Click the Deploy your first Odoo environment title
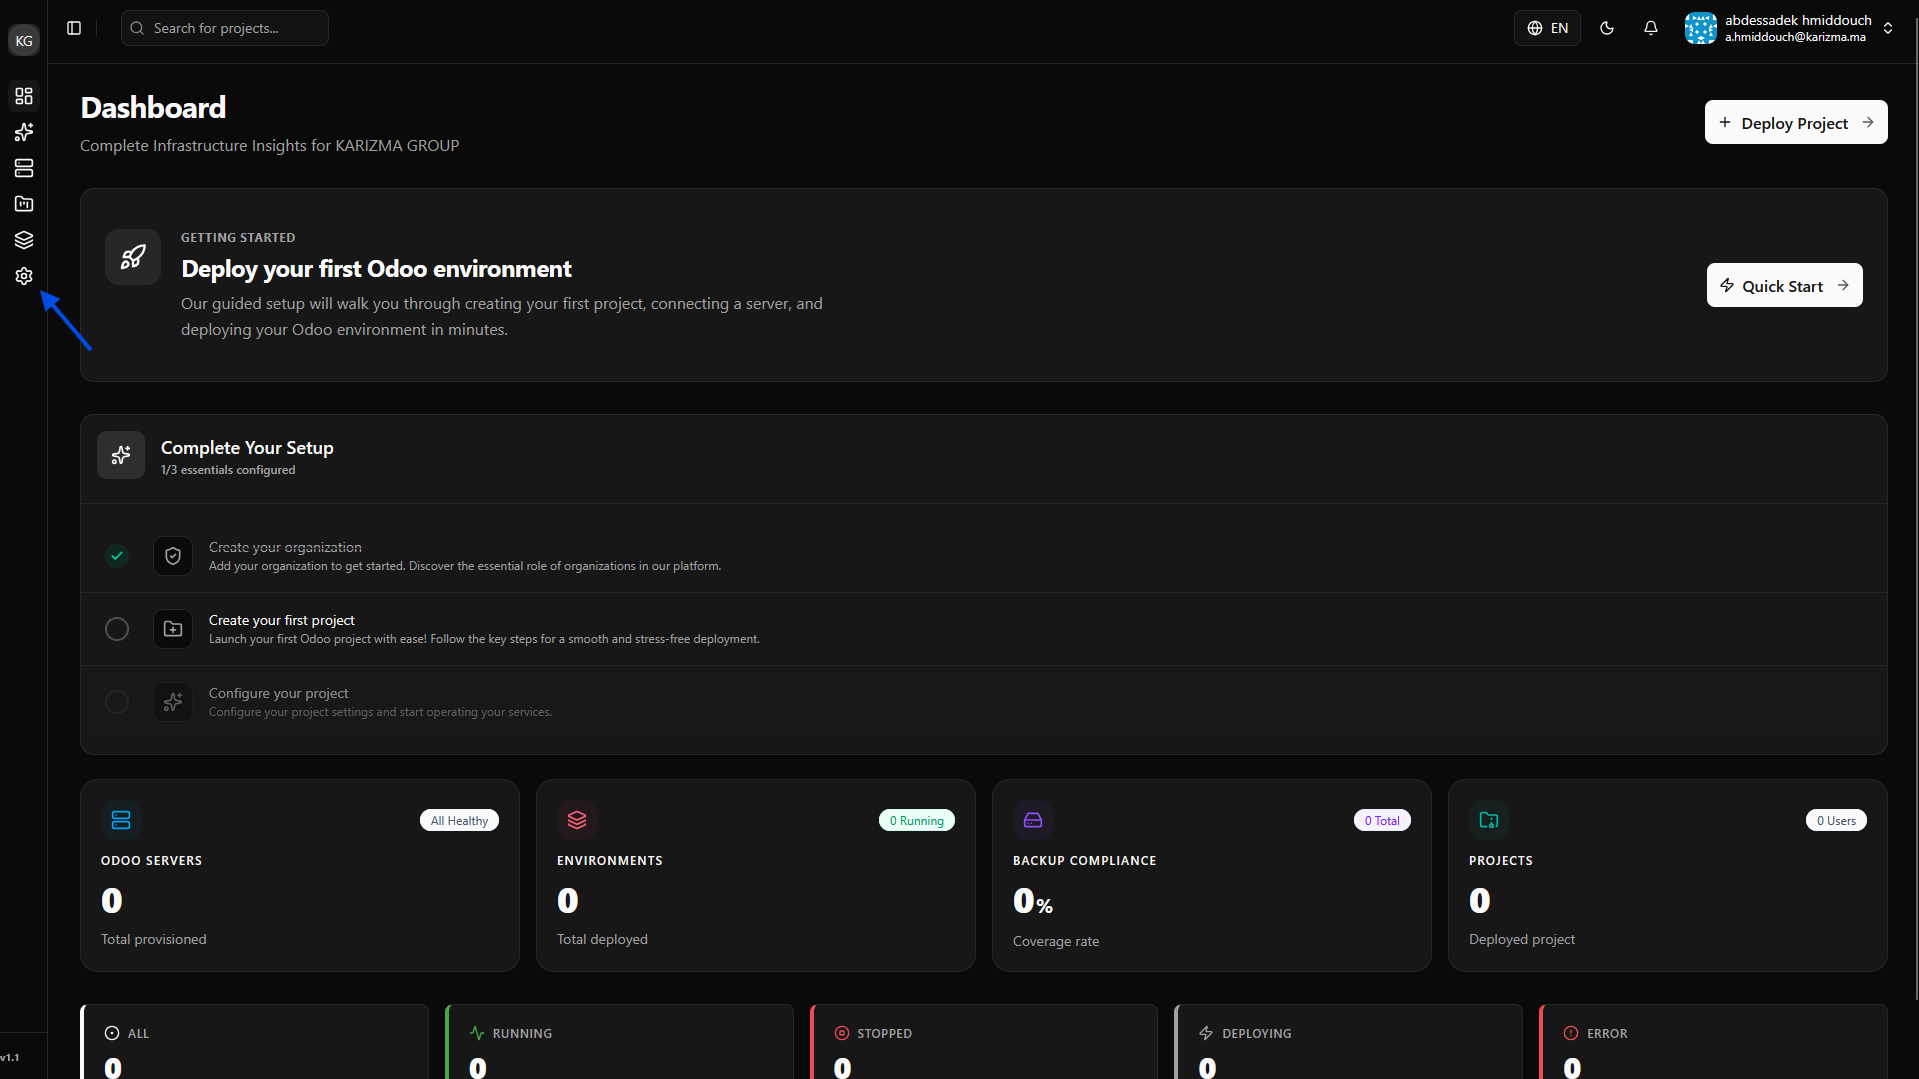 tap(376, 269)
